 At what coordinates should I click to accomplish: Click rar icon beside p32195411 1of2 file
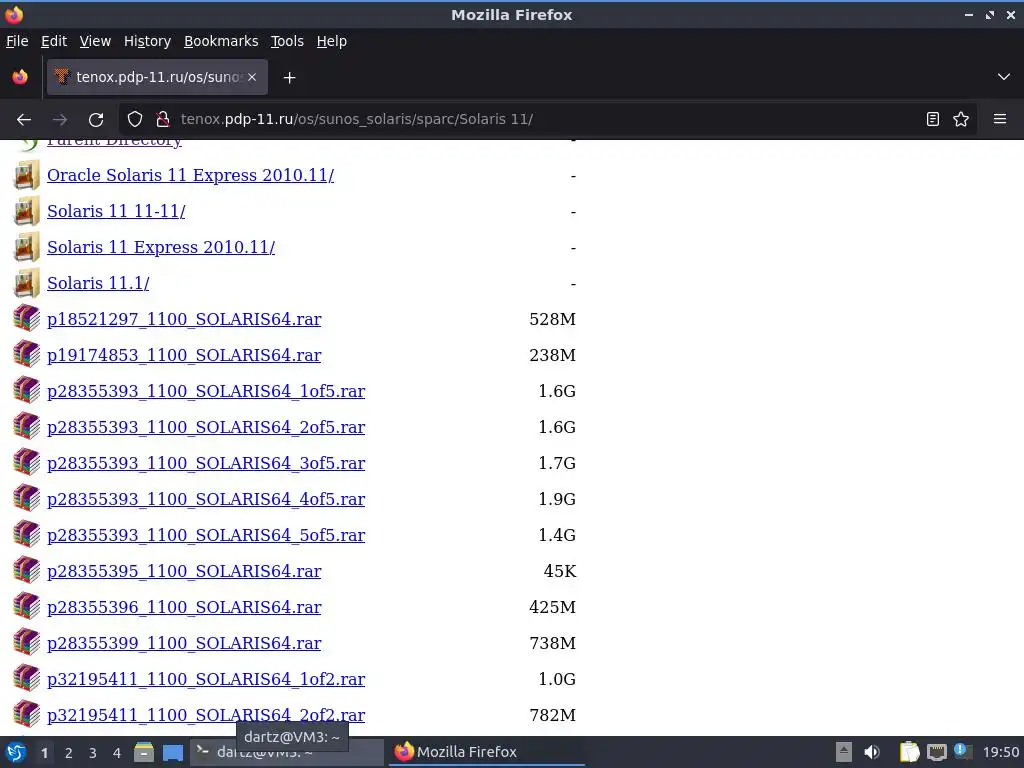(26, 679)
